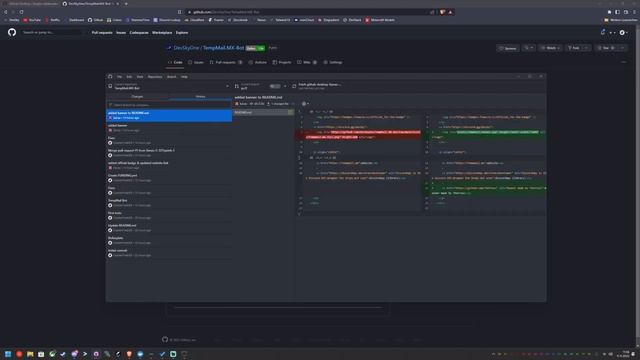Switch to the Changes tab
Screen dimensions: 640x360
(x=137, y=97)
